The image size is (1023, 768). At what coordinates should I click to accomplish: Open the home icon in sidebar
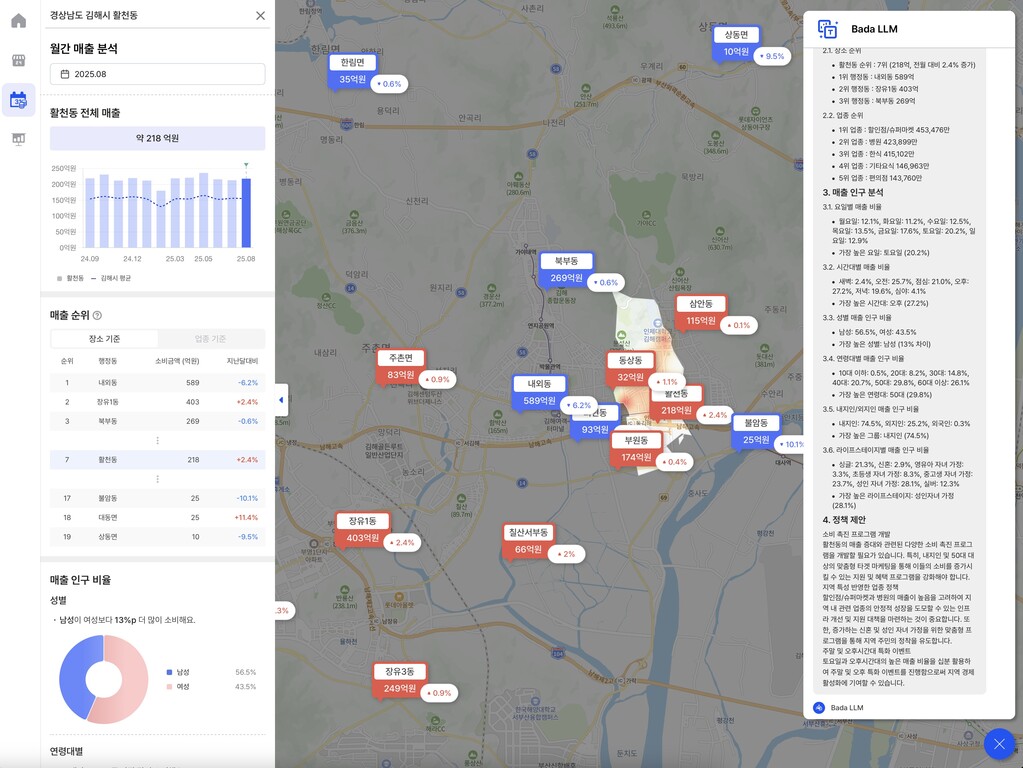[18, 21]
